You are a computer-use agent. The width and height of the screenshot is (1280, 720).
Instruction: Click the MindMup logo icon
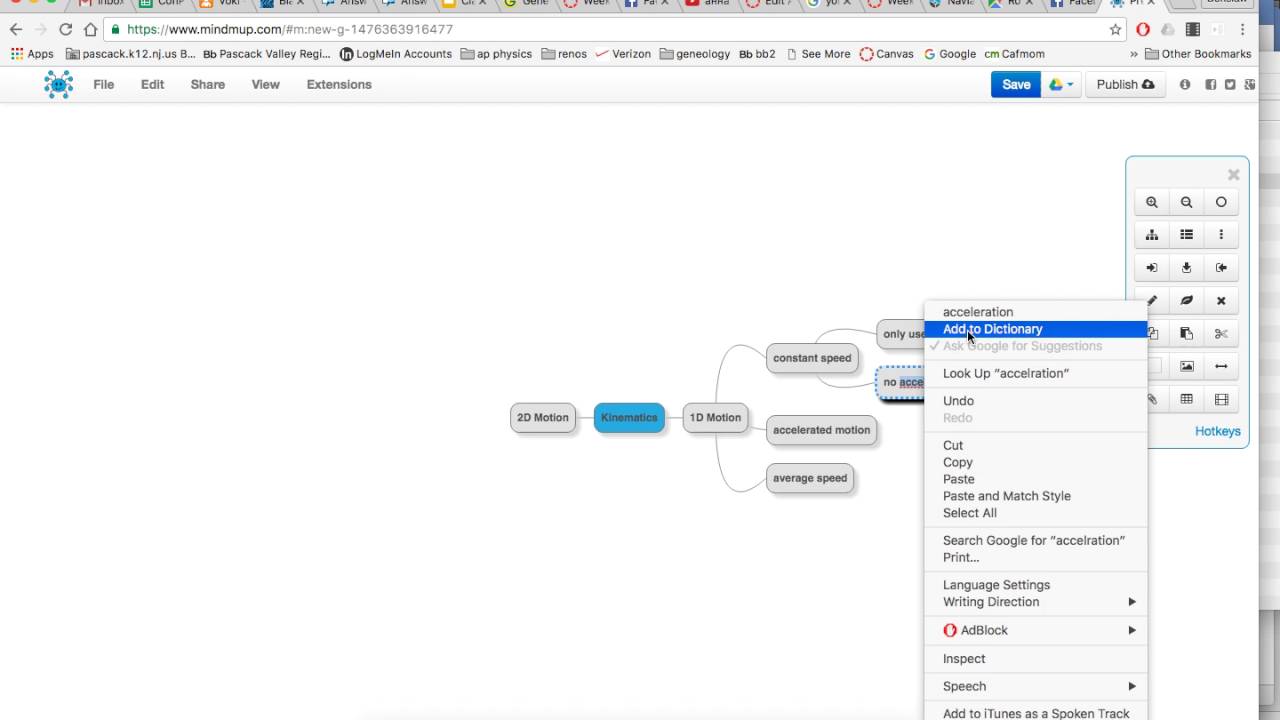click(58, 85)
